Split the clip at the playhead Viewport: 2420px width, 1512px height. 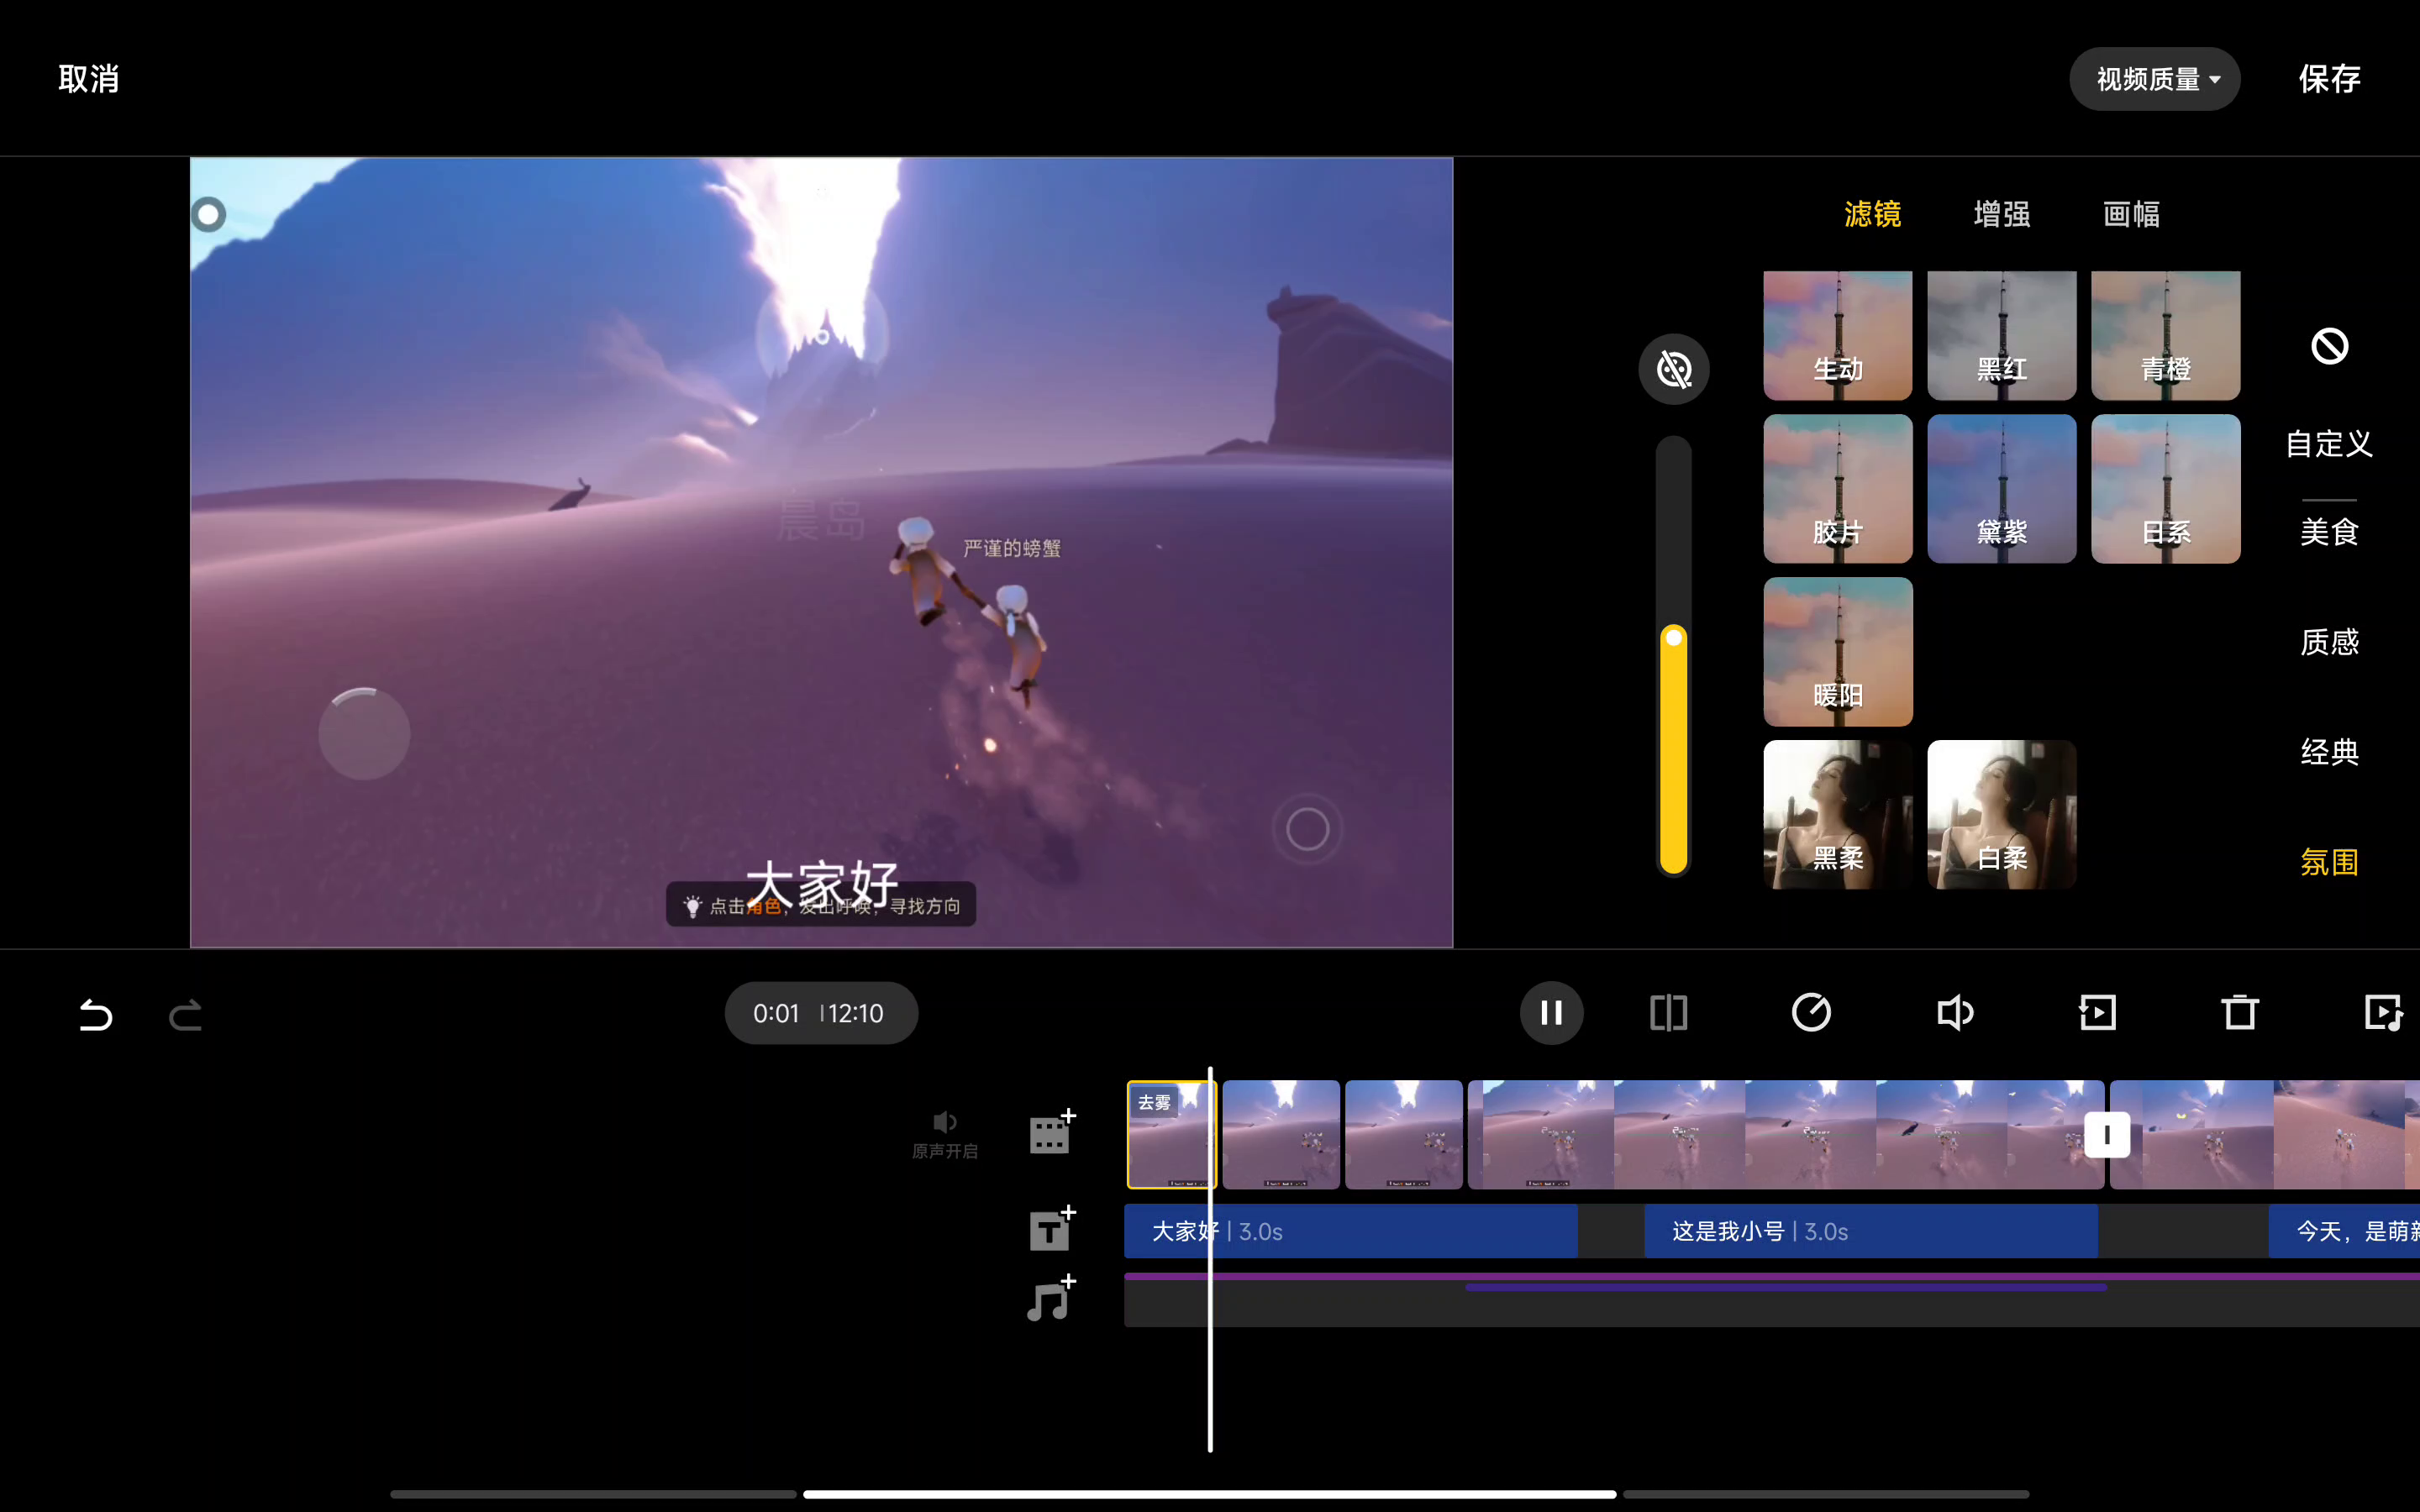pyautogui.click(x=1668, y=1013)
